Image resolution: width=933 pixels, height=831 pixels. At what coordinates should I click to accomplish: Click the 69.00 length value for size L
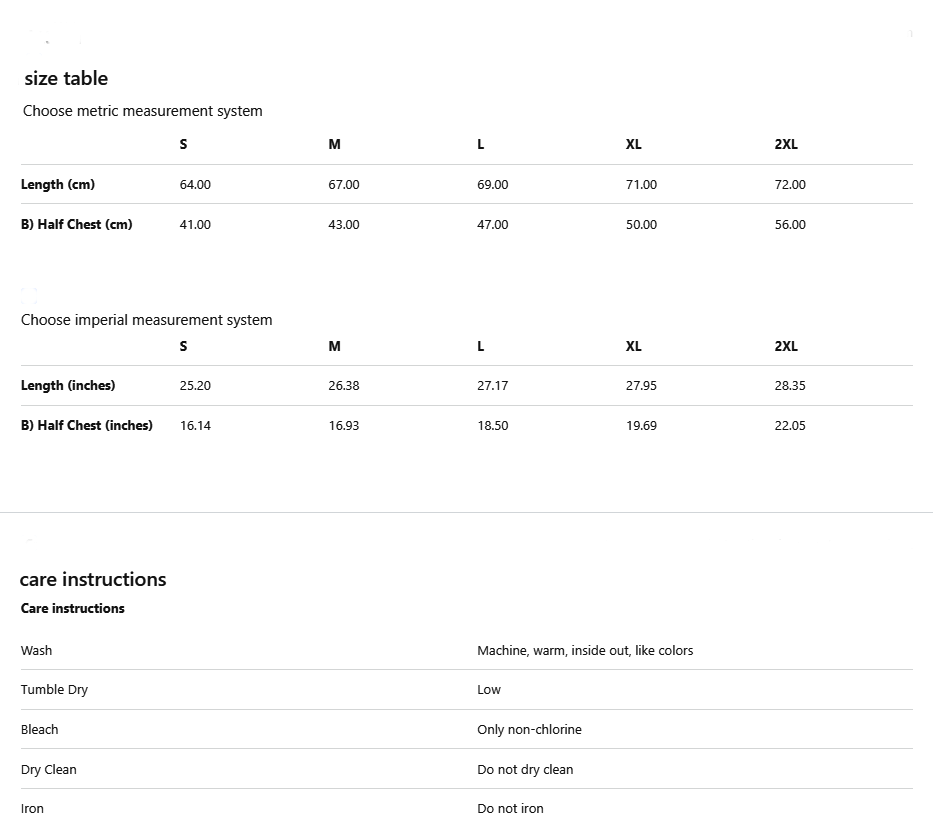493,184
